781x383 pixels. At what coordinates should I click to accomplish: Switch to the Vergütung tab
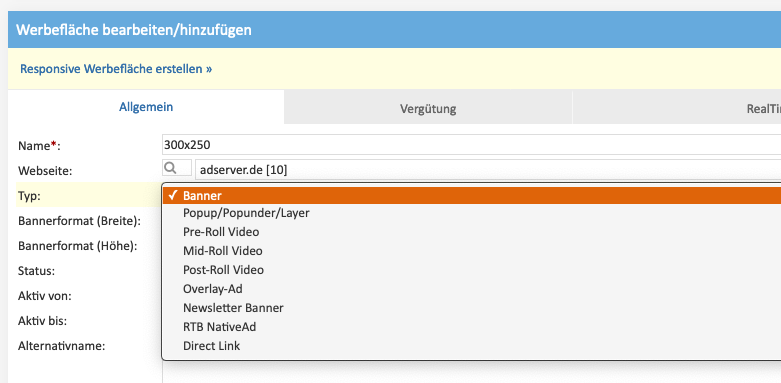tap(428, 108)
